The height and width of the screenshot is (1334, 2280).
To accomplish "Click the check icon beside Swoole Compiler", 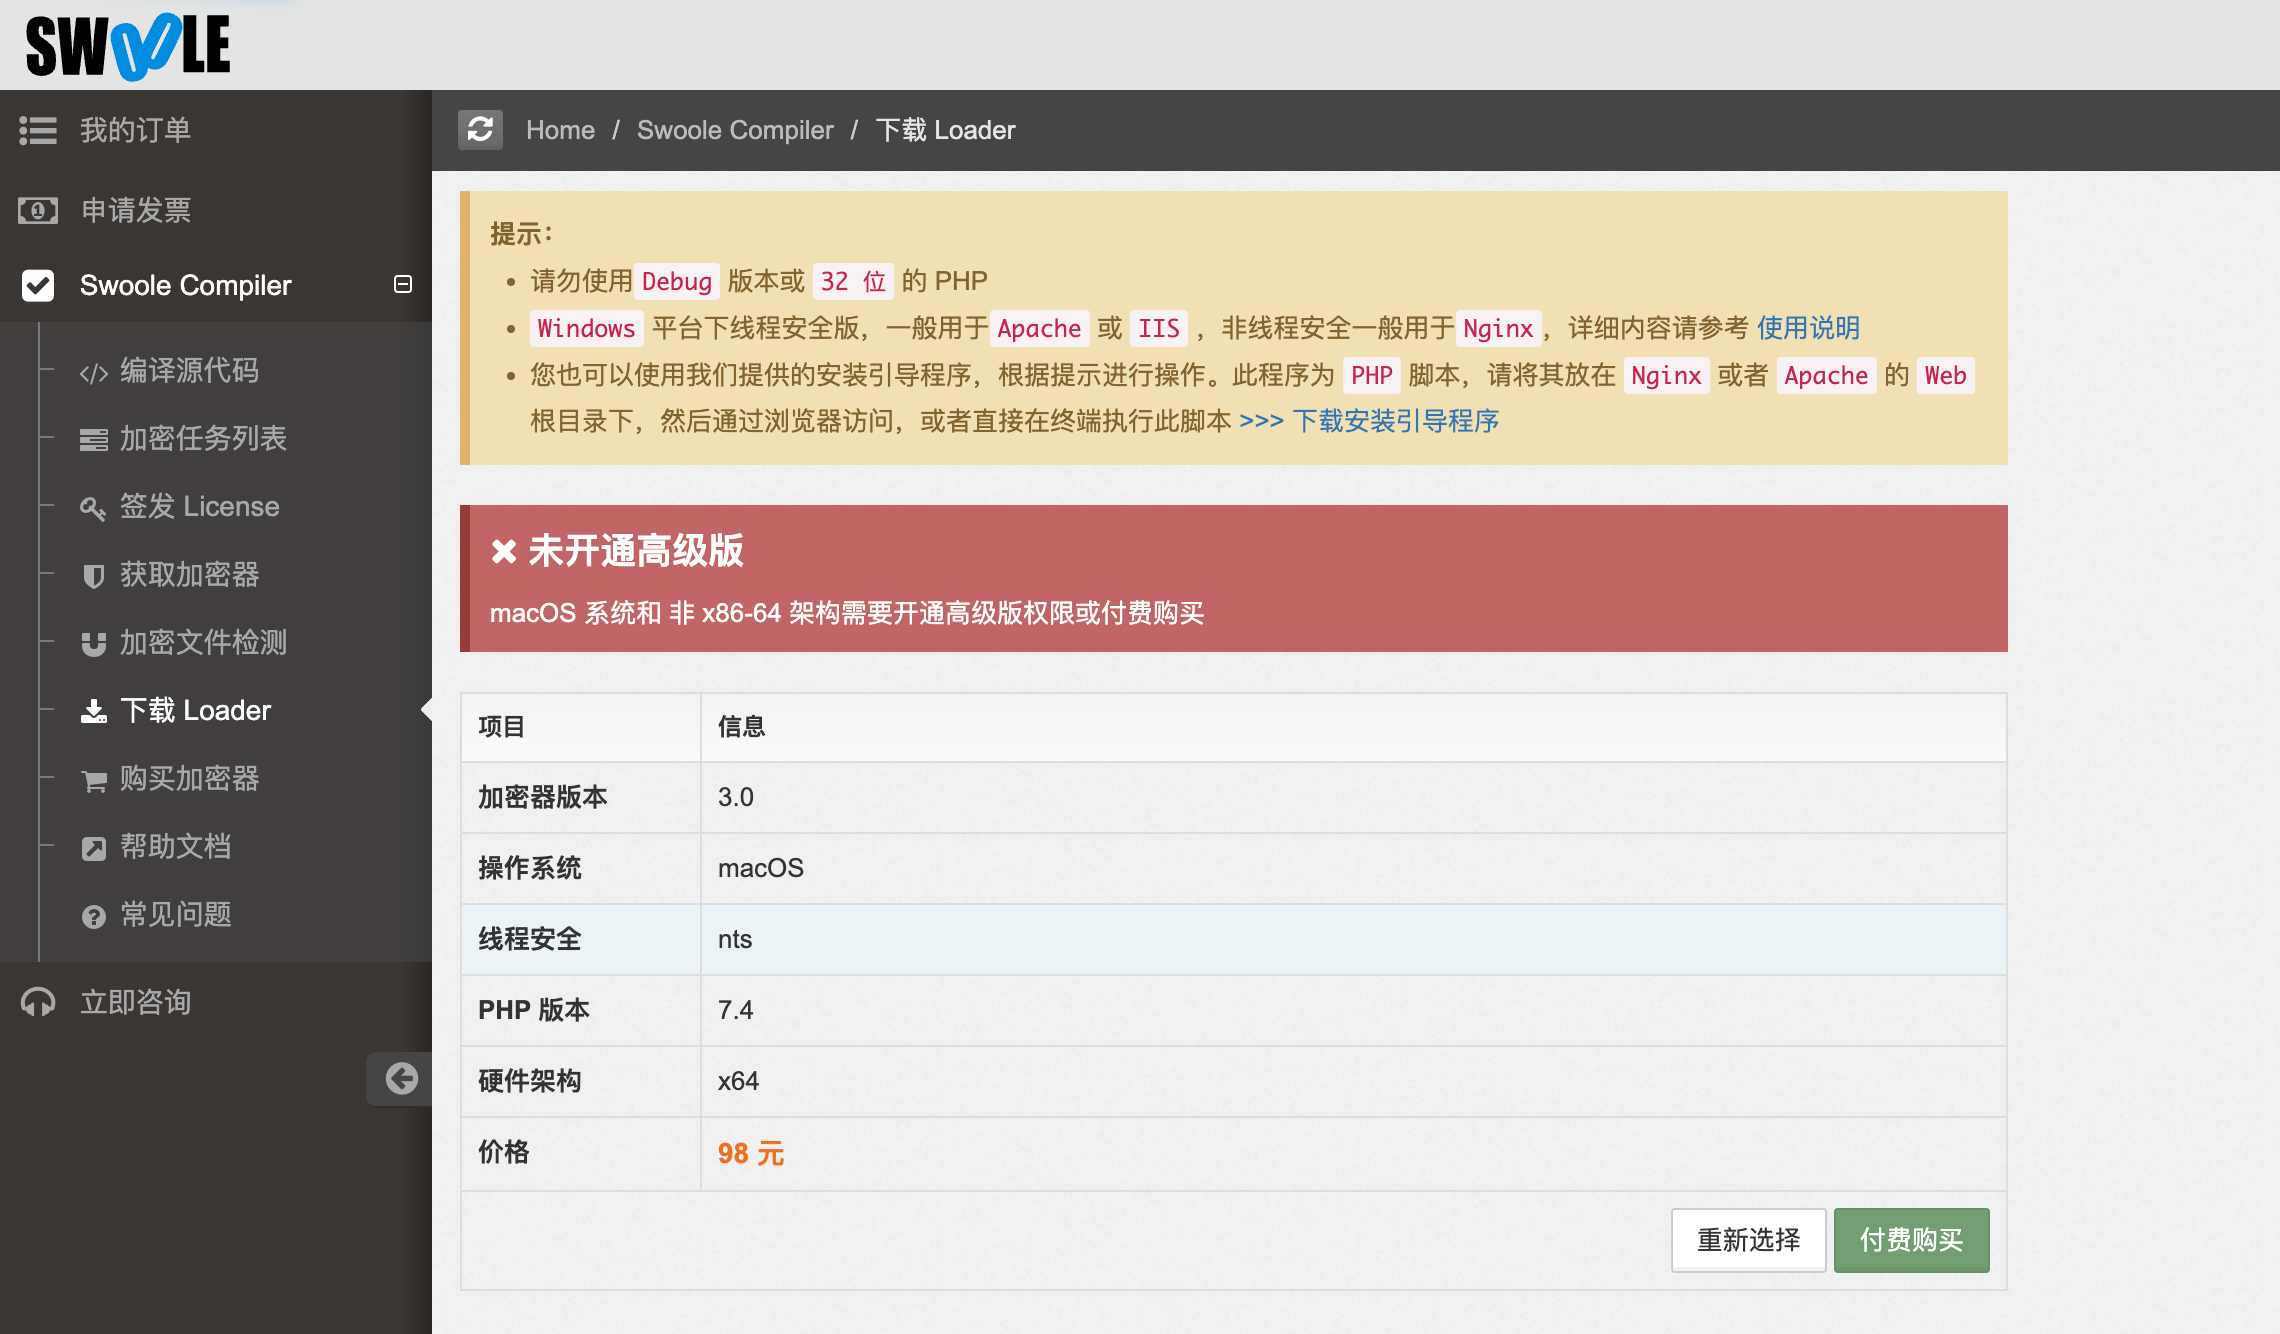I will tap(38, 285).
